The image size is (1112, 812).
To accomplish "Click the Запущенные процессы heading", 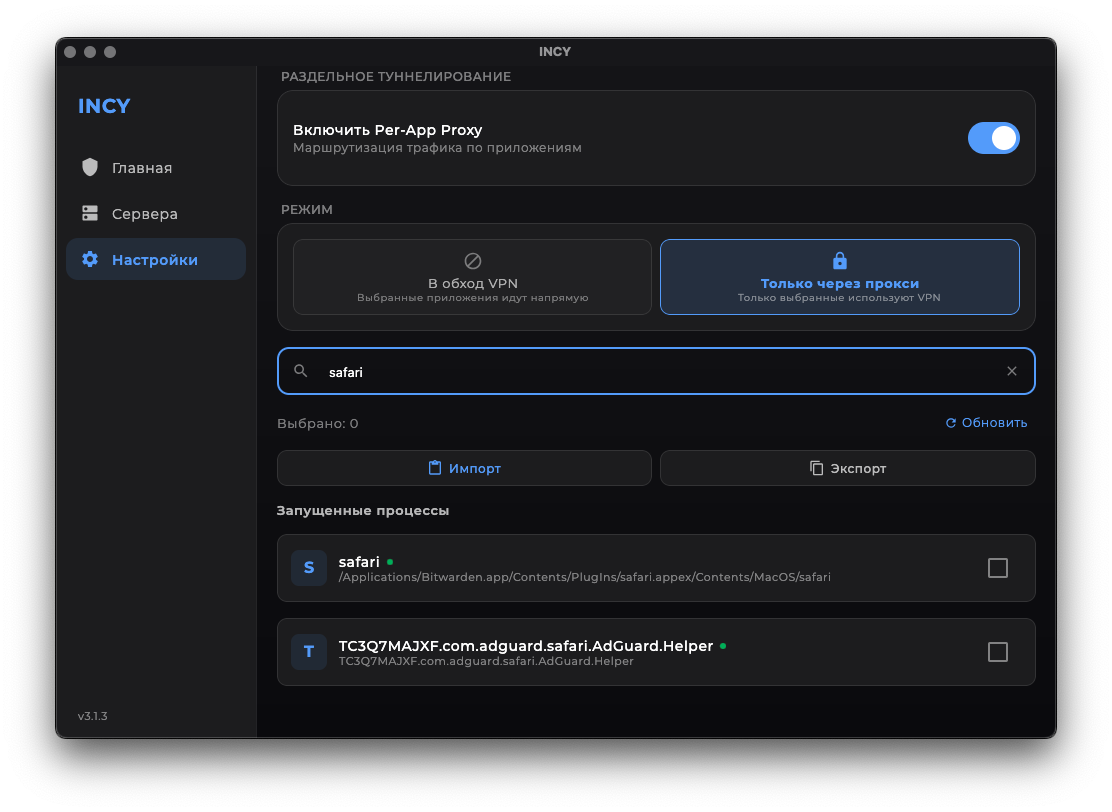I will click(x=362, y=511).
